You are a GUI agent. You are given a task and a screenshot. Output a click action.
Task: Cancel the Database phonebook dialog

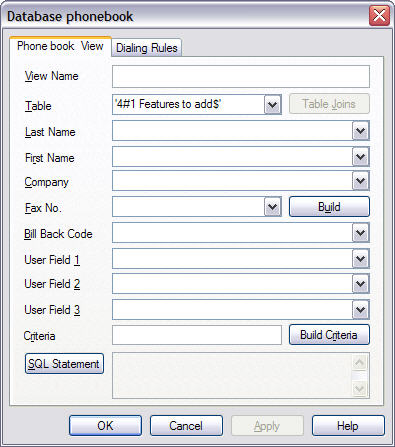click(x=186, y=426)
